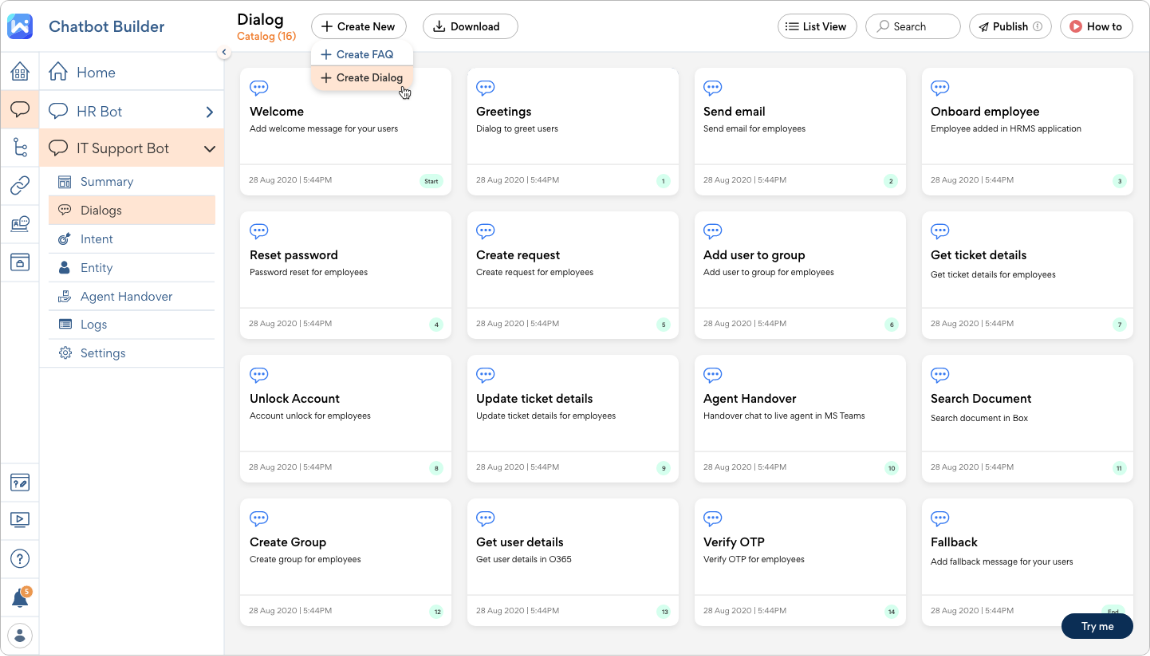Click the Agent Handover card chat icon
This screenshot has width=1150, height=656.
pos(713,375)
